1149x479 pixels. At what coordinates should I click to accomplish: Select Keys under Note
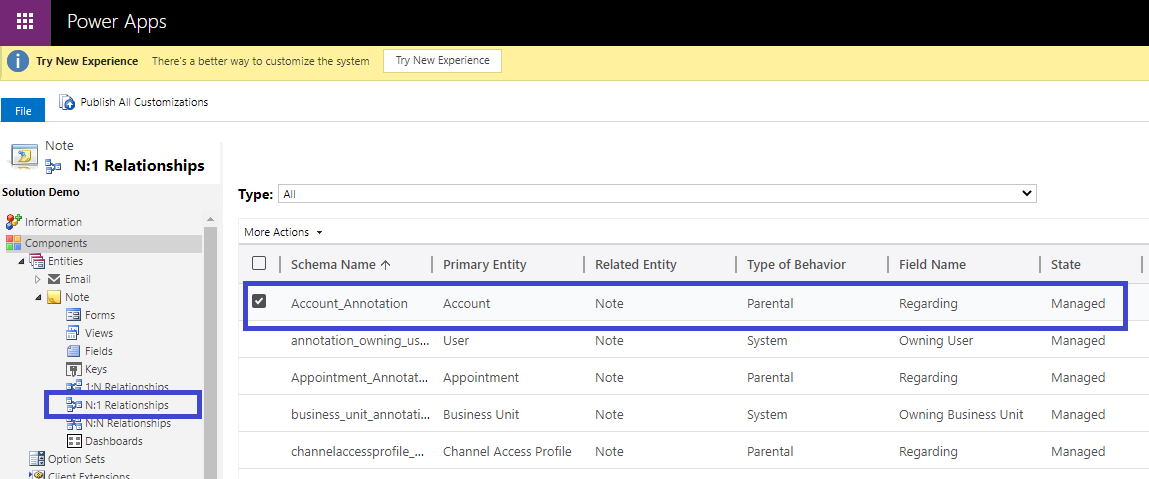click(x=96, y=369)
